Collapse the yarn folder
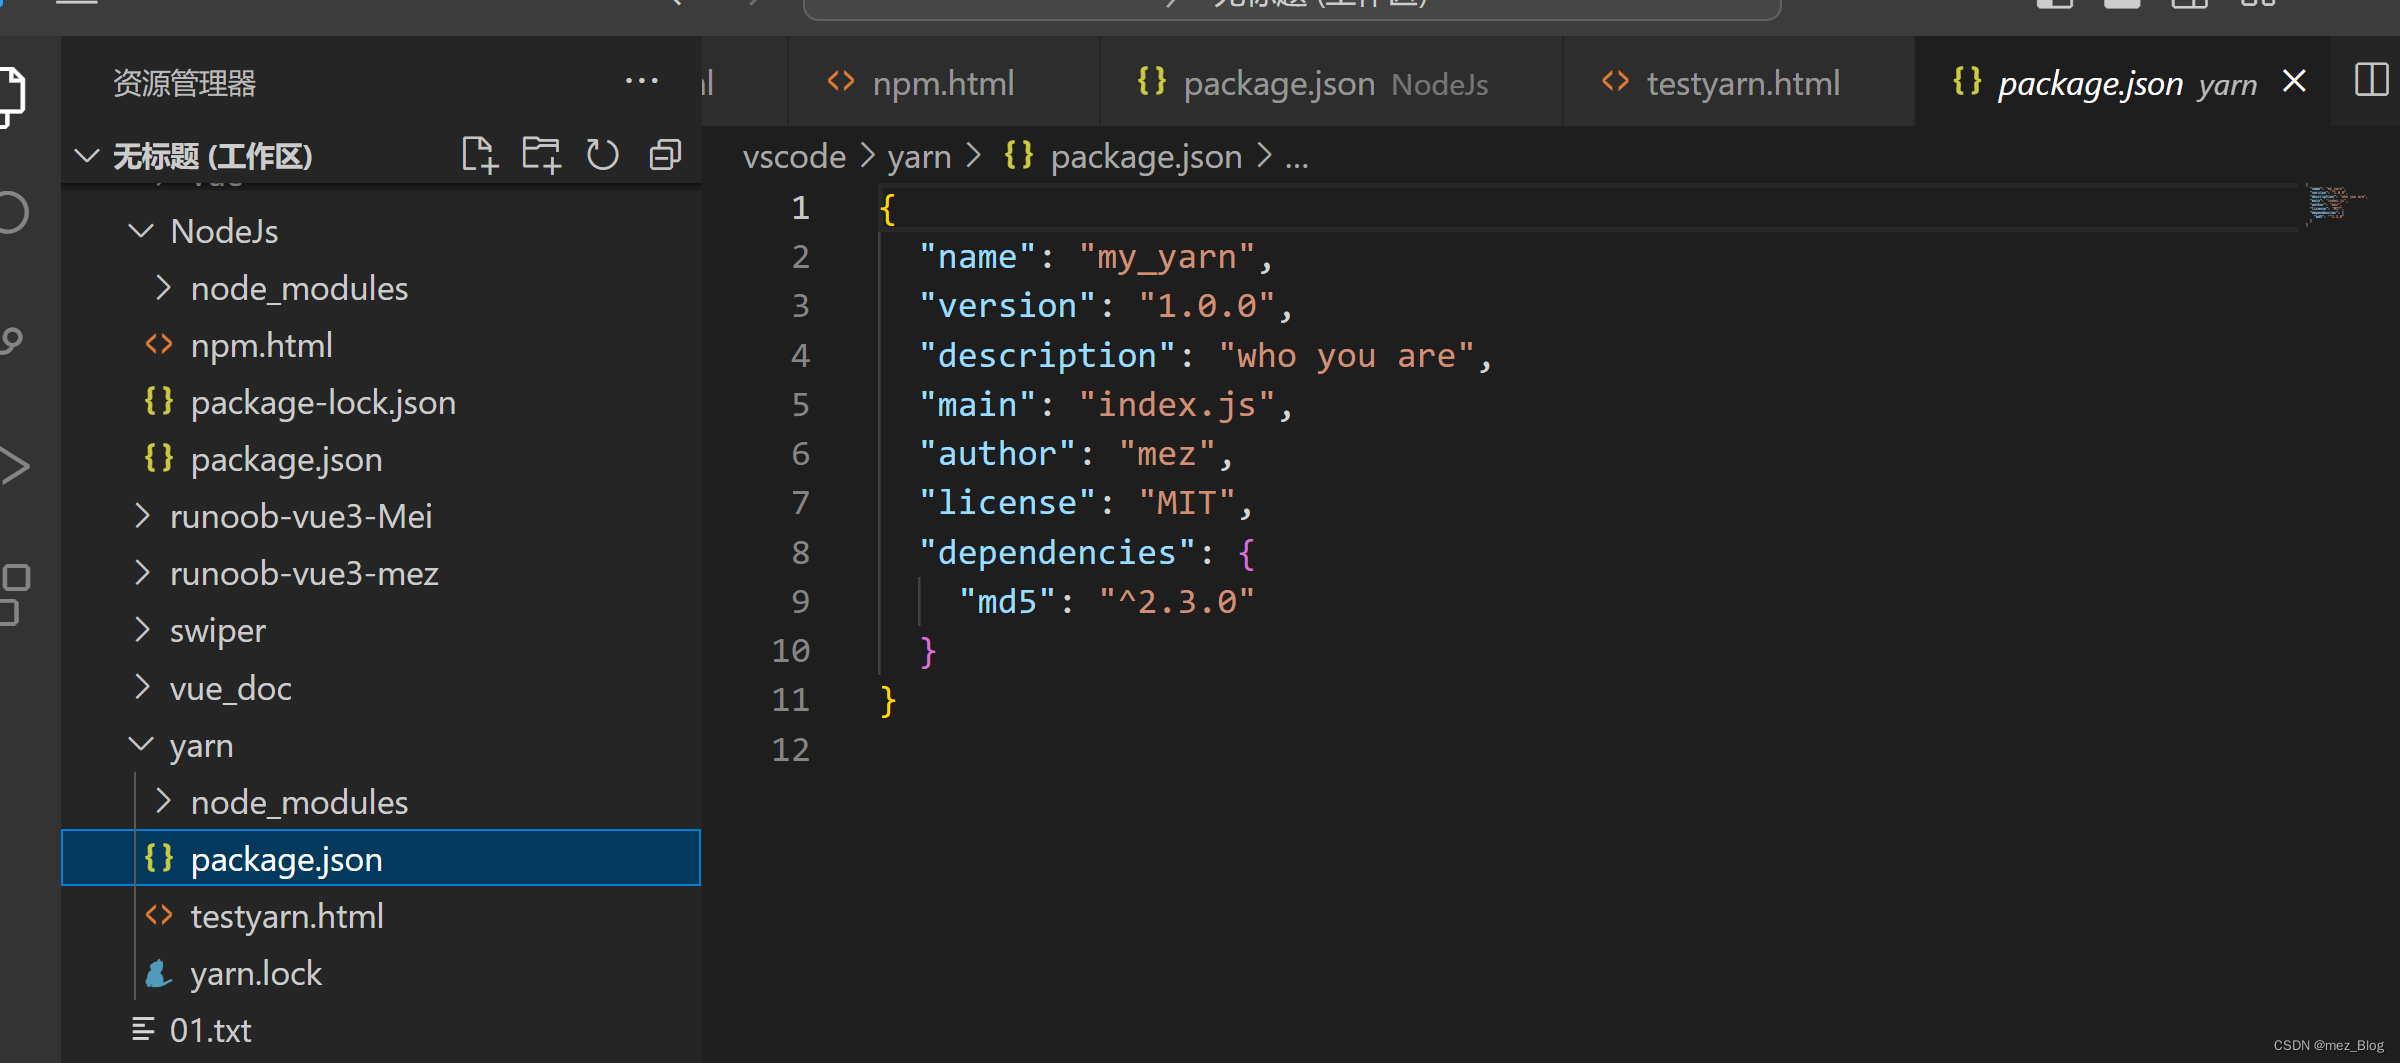This screenshot has height=1063, width=2400. pos(141,745)
